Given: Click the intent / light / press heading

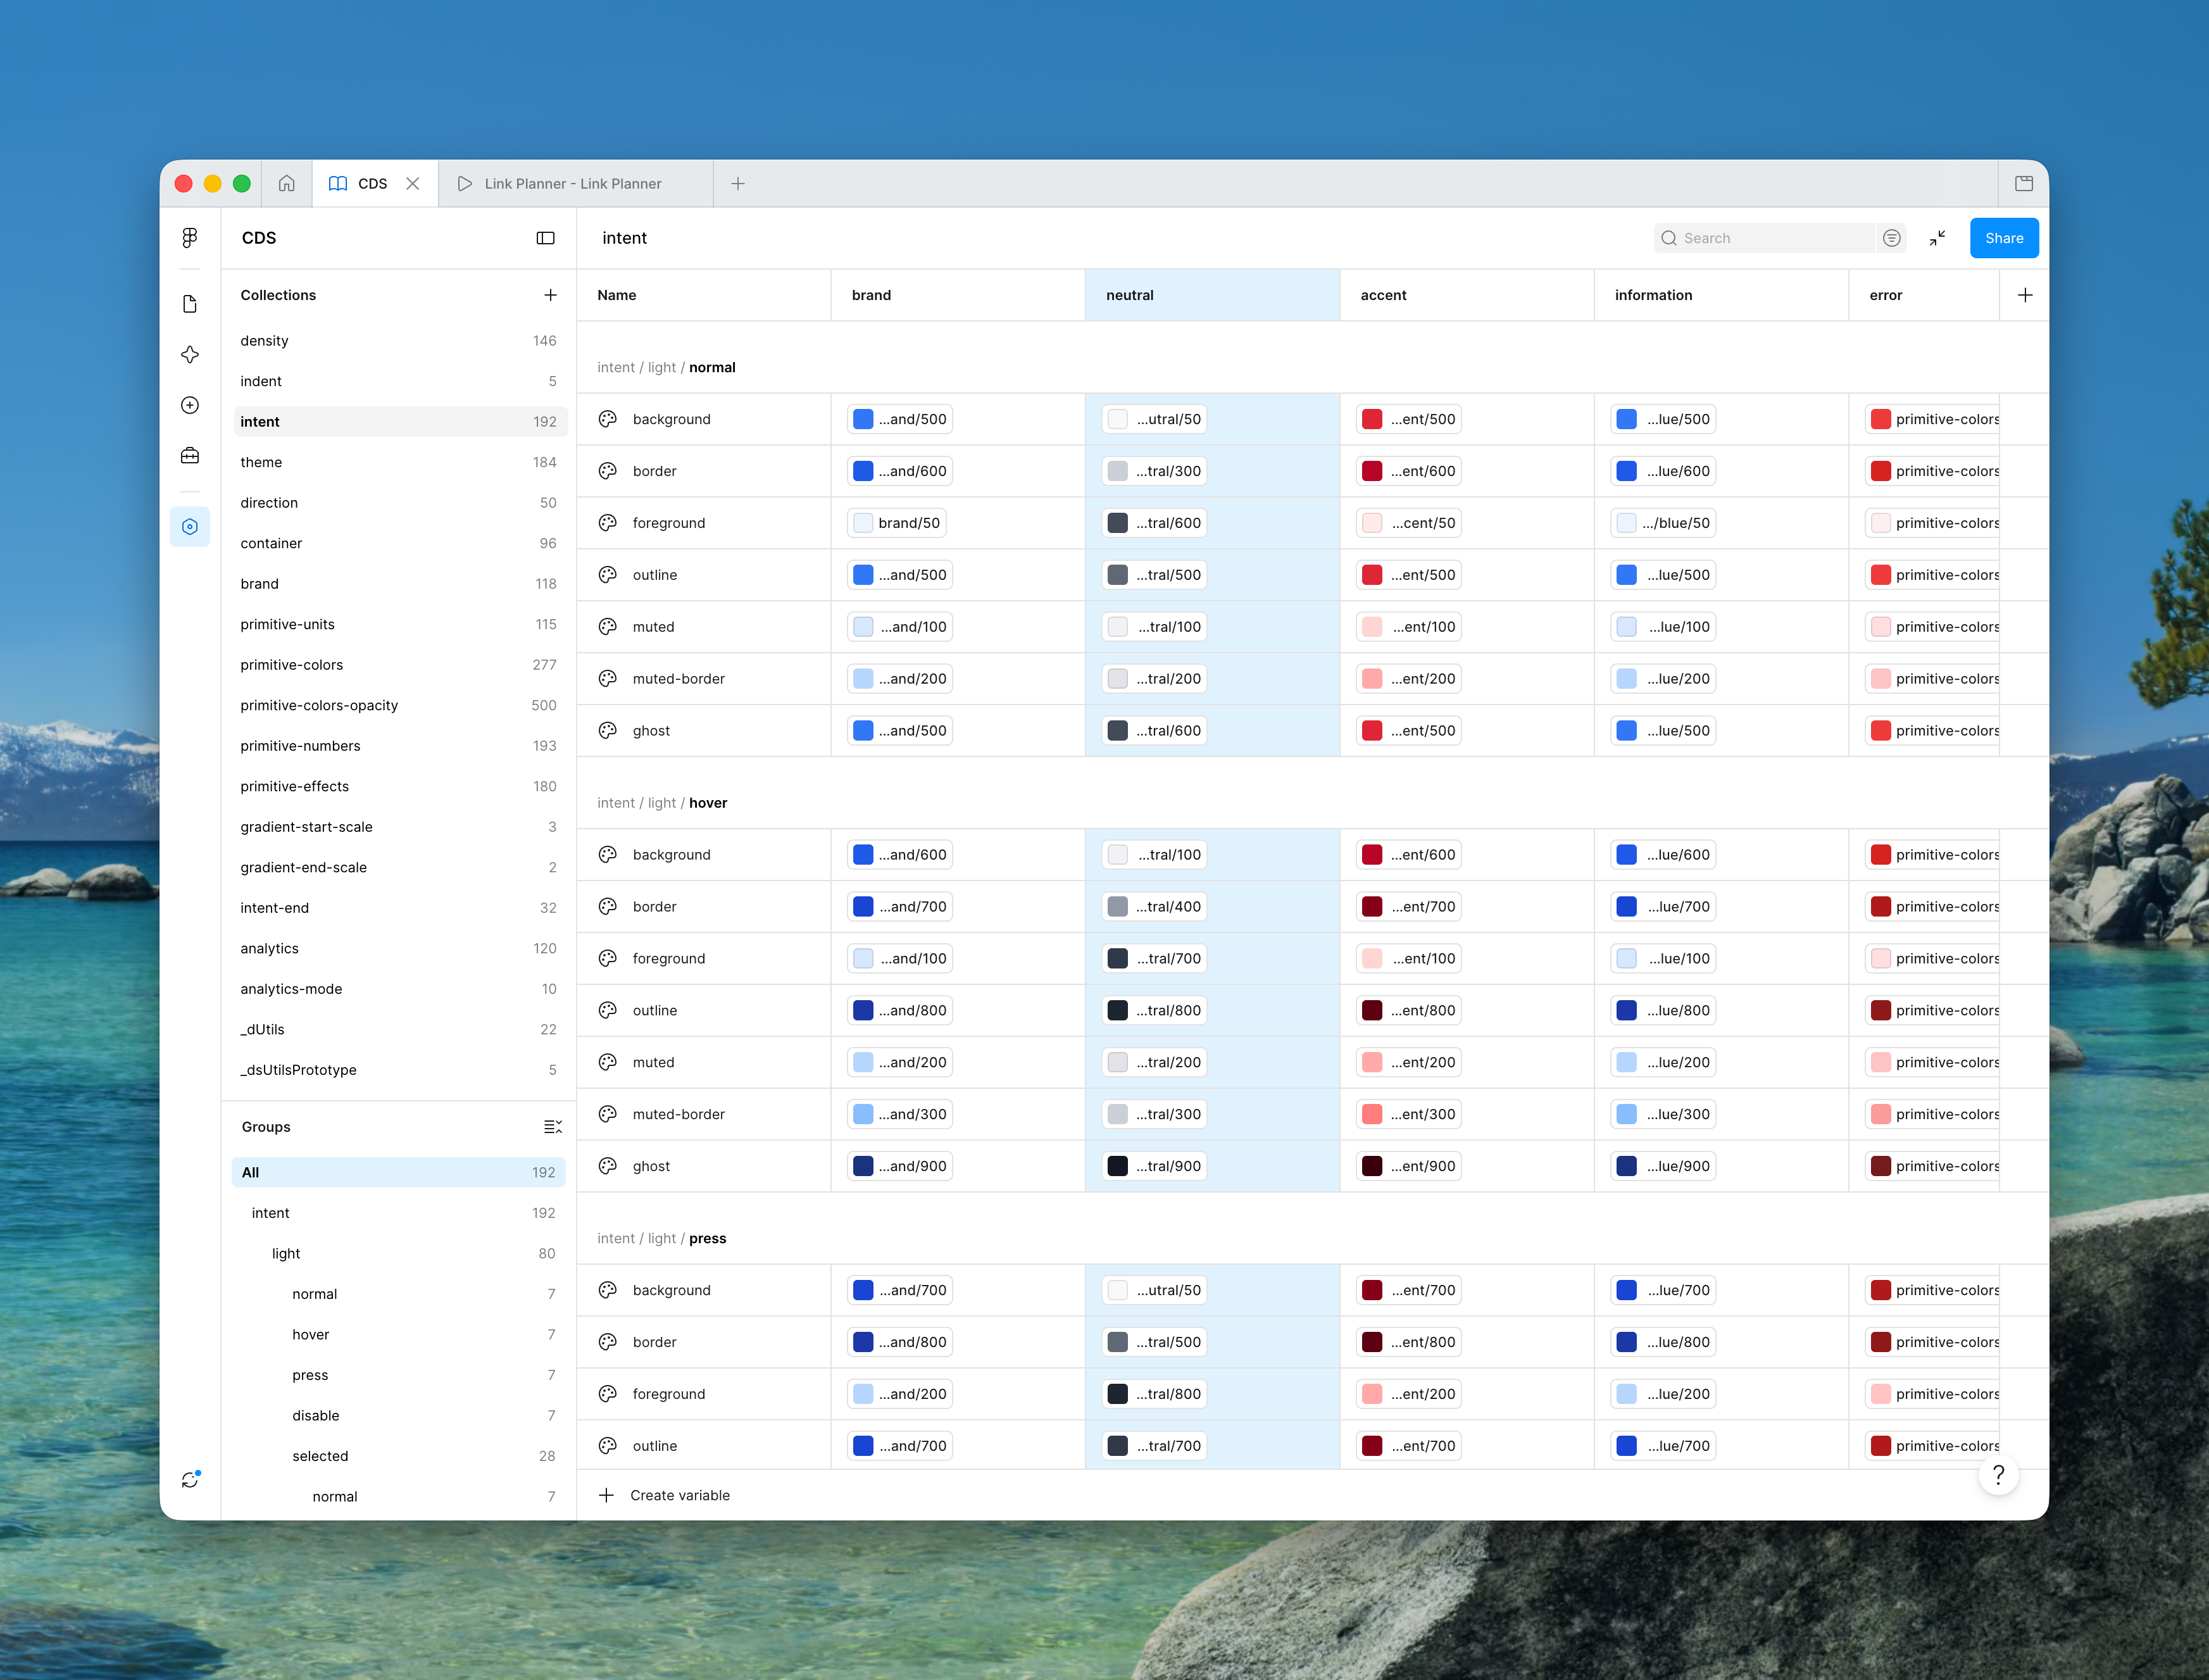Looking at the screenshot, I should tap(662, 1238).
